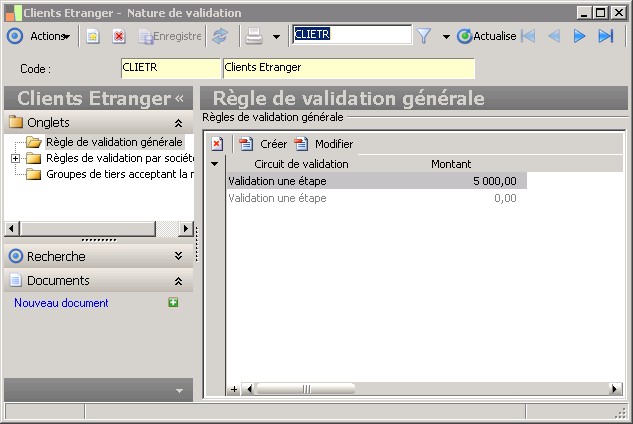Click the Circuit de validation column header
Image resolution: width=633 pixels, height=424 pixels.
click(301, 164)
